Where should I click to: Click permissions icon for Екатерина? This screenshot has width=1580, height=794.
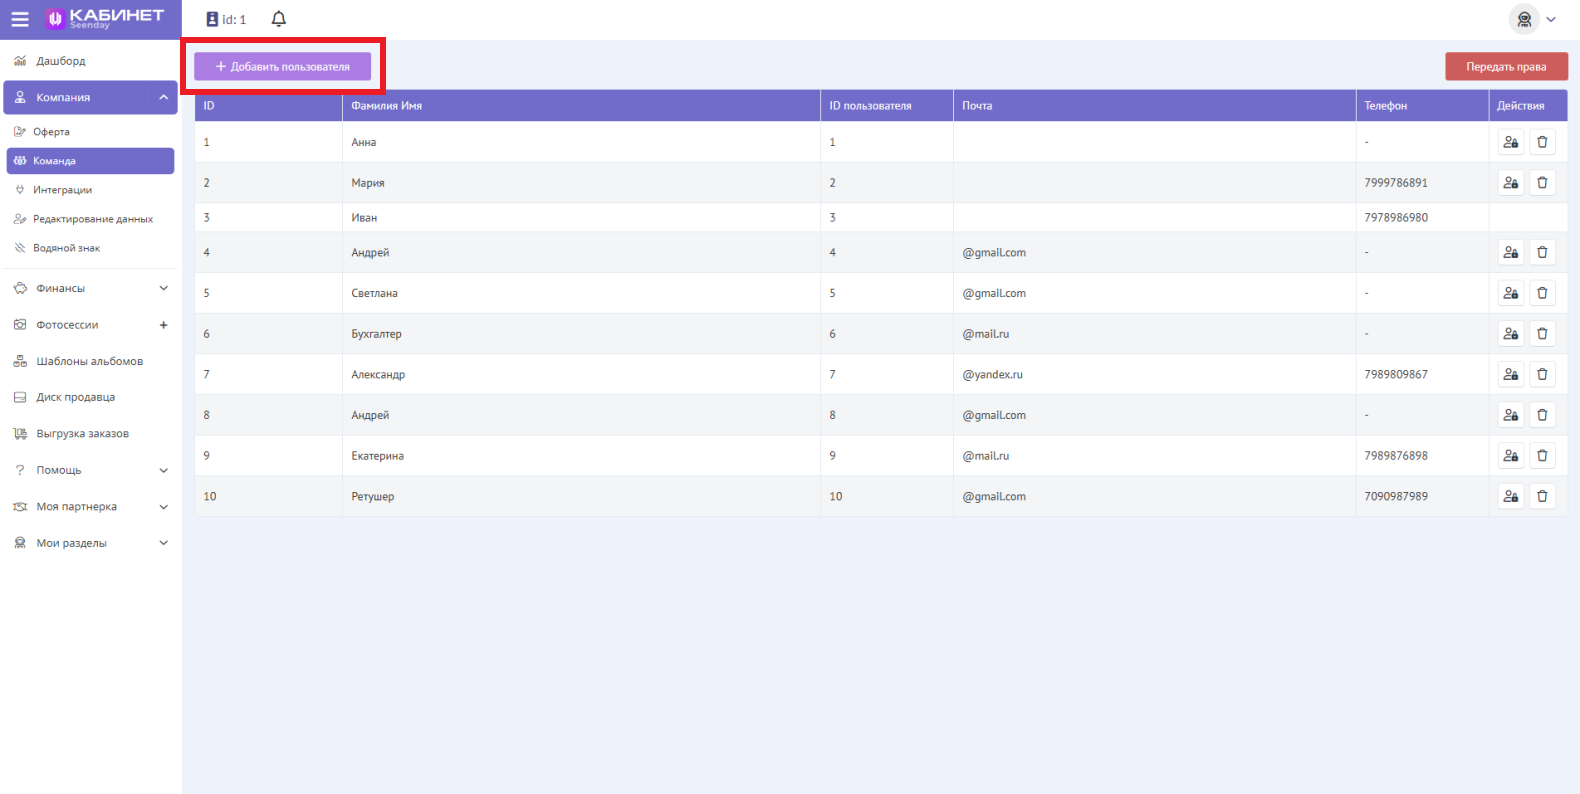[x=1510, y=456]
